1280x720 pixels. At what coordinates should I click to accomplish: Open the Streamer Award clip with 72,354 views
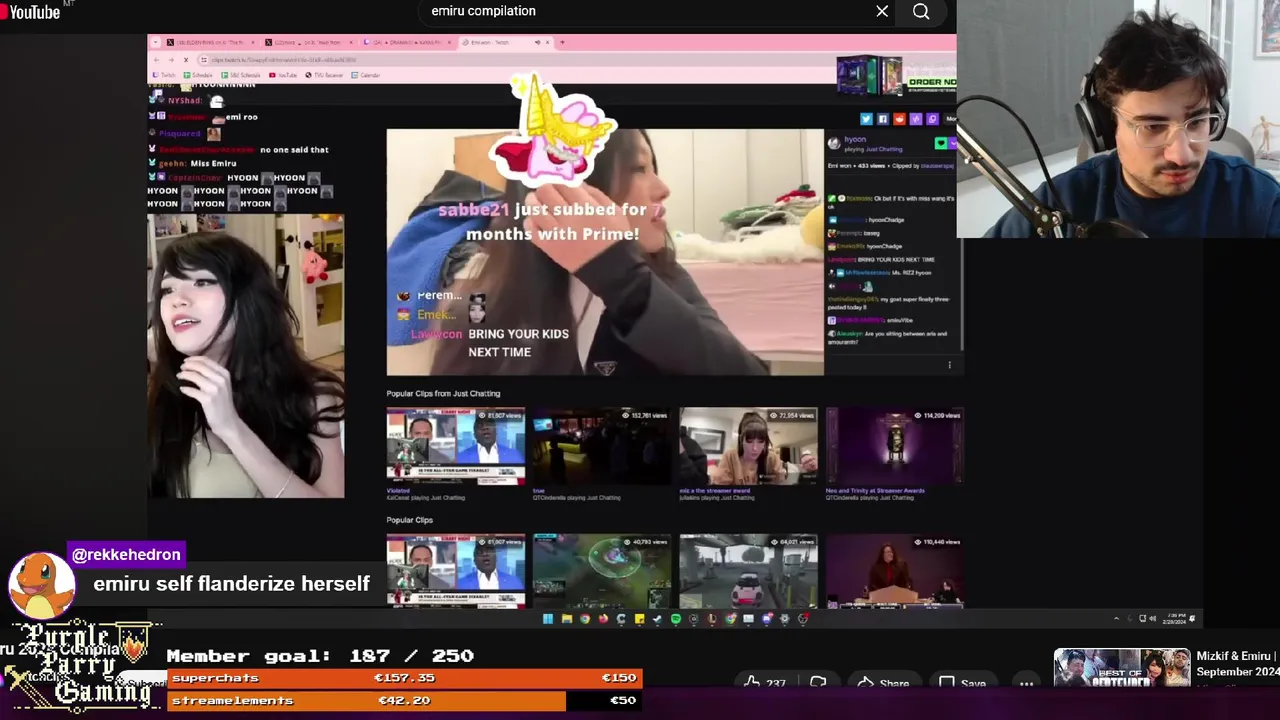click(748, 446)
